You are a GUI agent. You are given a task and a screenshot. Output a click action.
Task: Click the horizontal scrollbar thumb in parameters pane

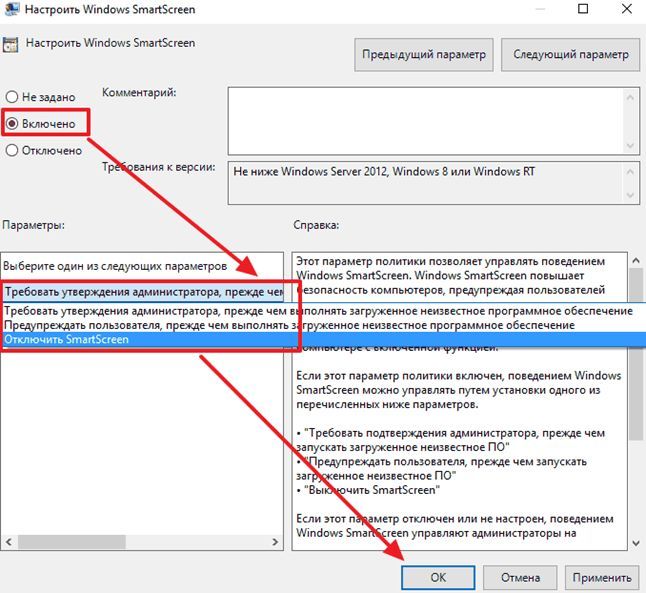coord(72,541)
